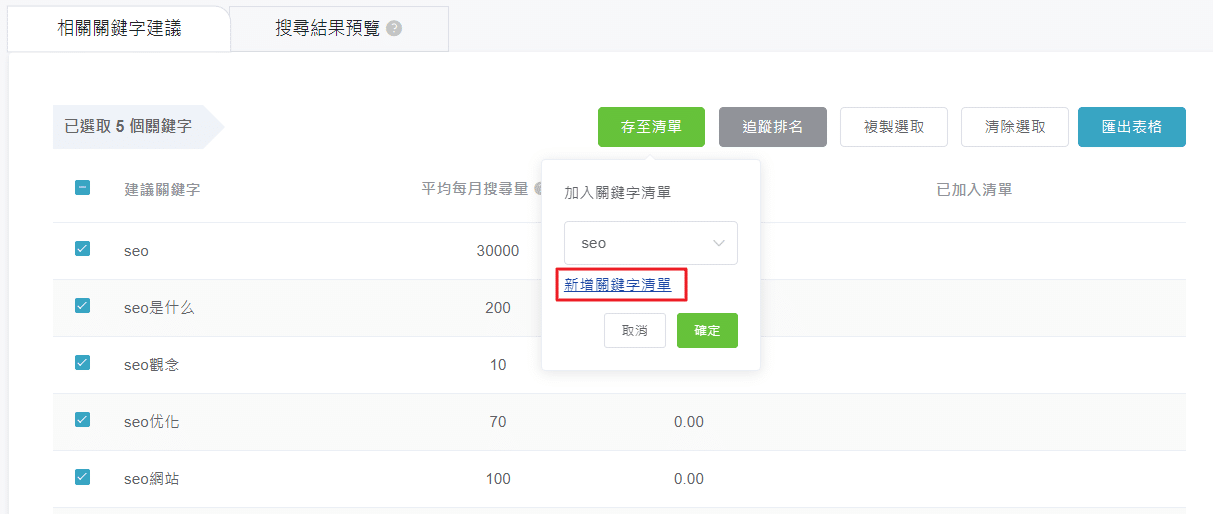Export the table with 匯出表格 button
This screenshot has width=1213, height=514.
click(x=1131, y=127)
